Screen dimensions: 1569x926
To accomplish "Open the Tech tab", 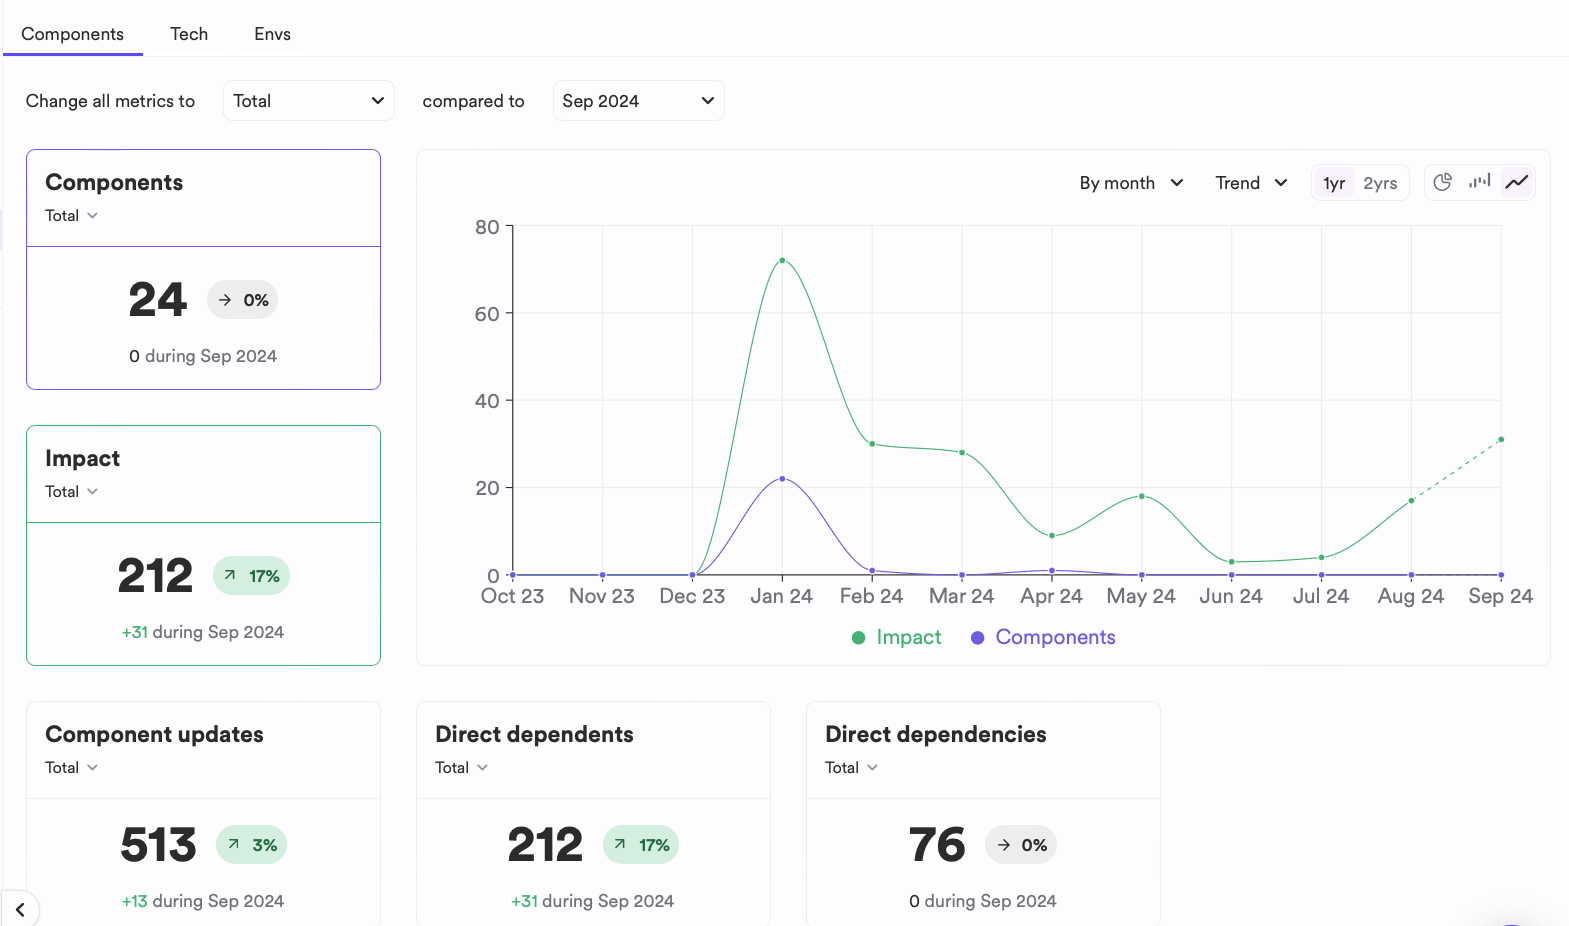I will coord(189,34).
